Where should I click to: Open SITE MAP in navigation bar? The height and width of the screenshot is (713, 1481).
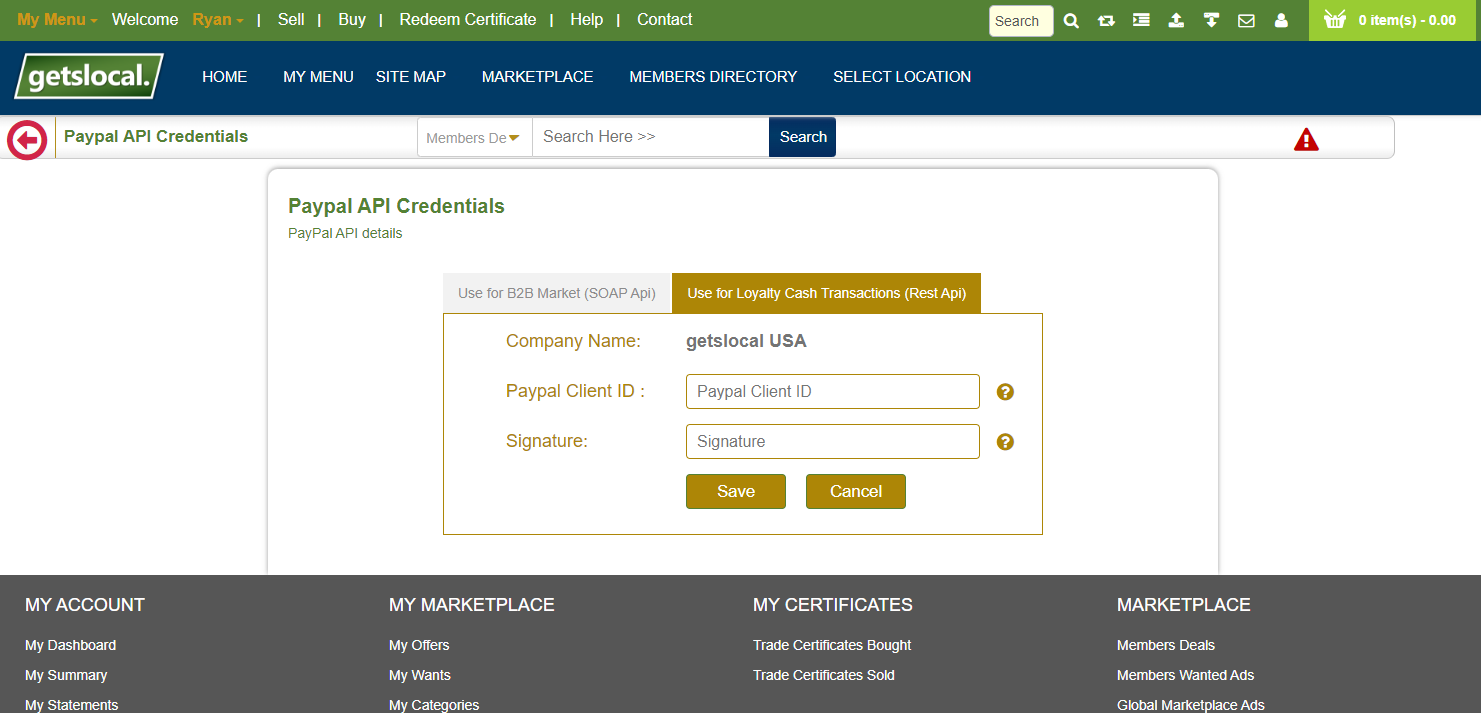(411, 77)
